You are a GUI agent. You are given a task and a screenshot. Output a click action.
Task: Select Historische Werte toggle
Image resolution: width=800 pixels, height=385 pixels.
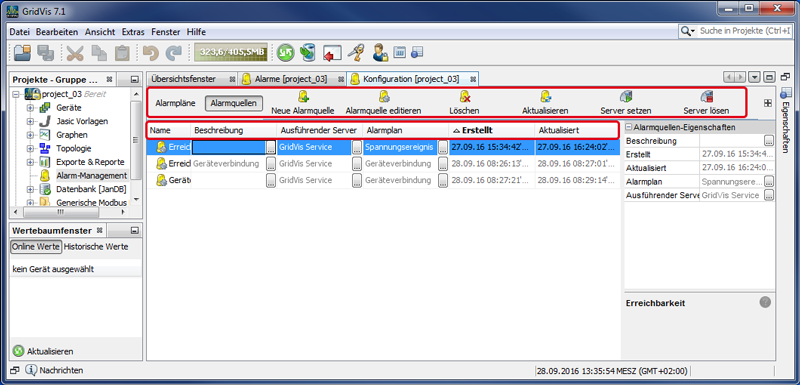(96, 247)
